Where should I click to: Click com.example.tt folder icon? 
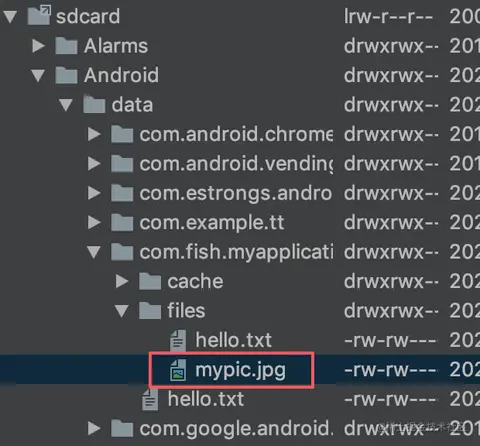(122, 222)
